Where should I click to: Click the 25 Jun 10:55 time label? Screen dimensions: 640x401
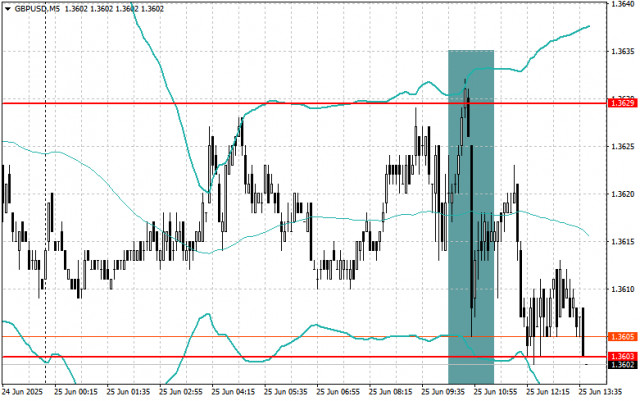coord(496,392)
